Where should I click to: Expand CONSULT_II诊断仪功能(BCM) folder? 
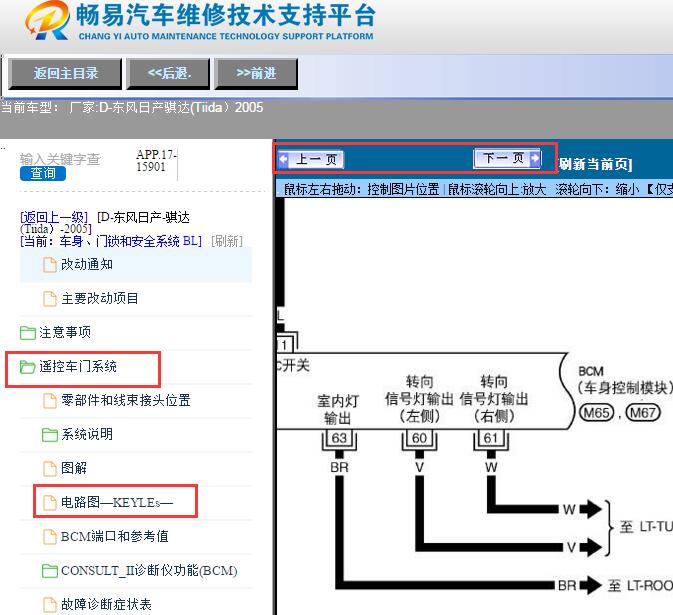[149, 570]
